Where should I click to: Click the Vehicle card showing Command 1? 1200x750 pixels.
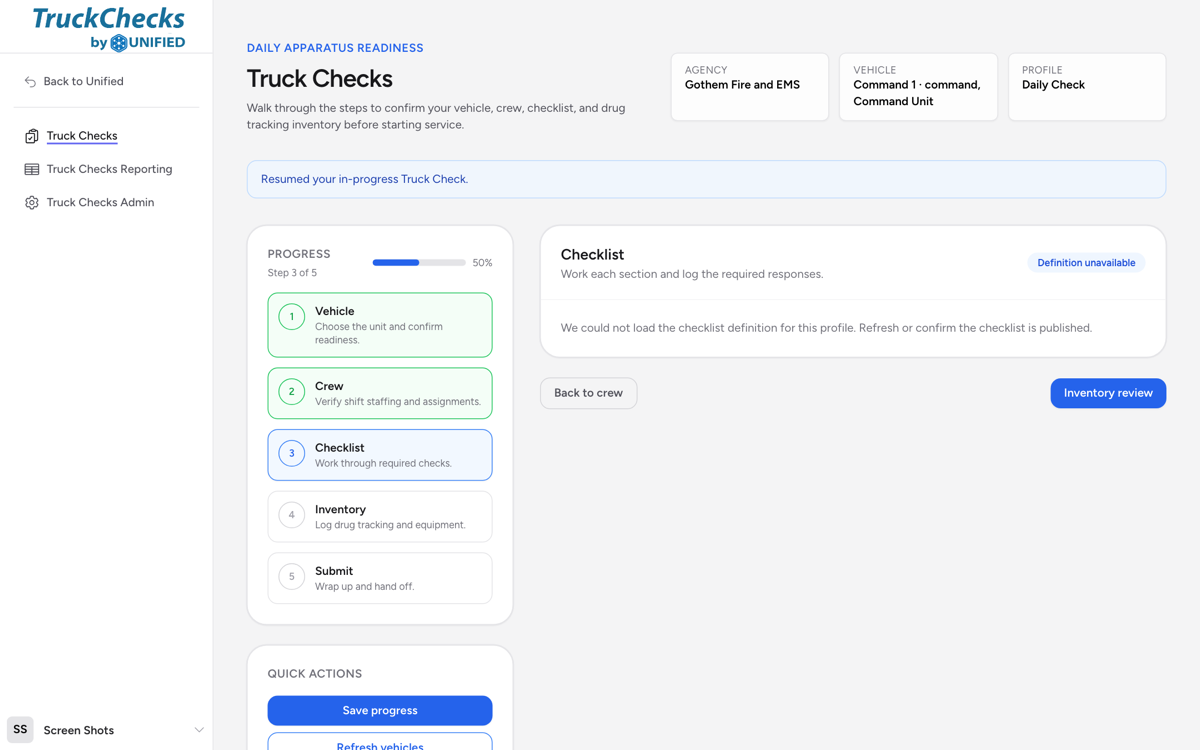coord(918,87)
